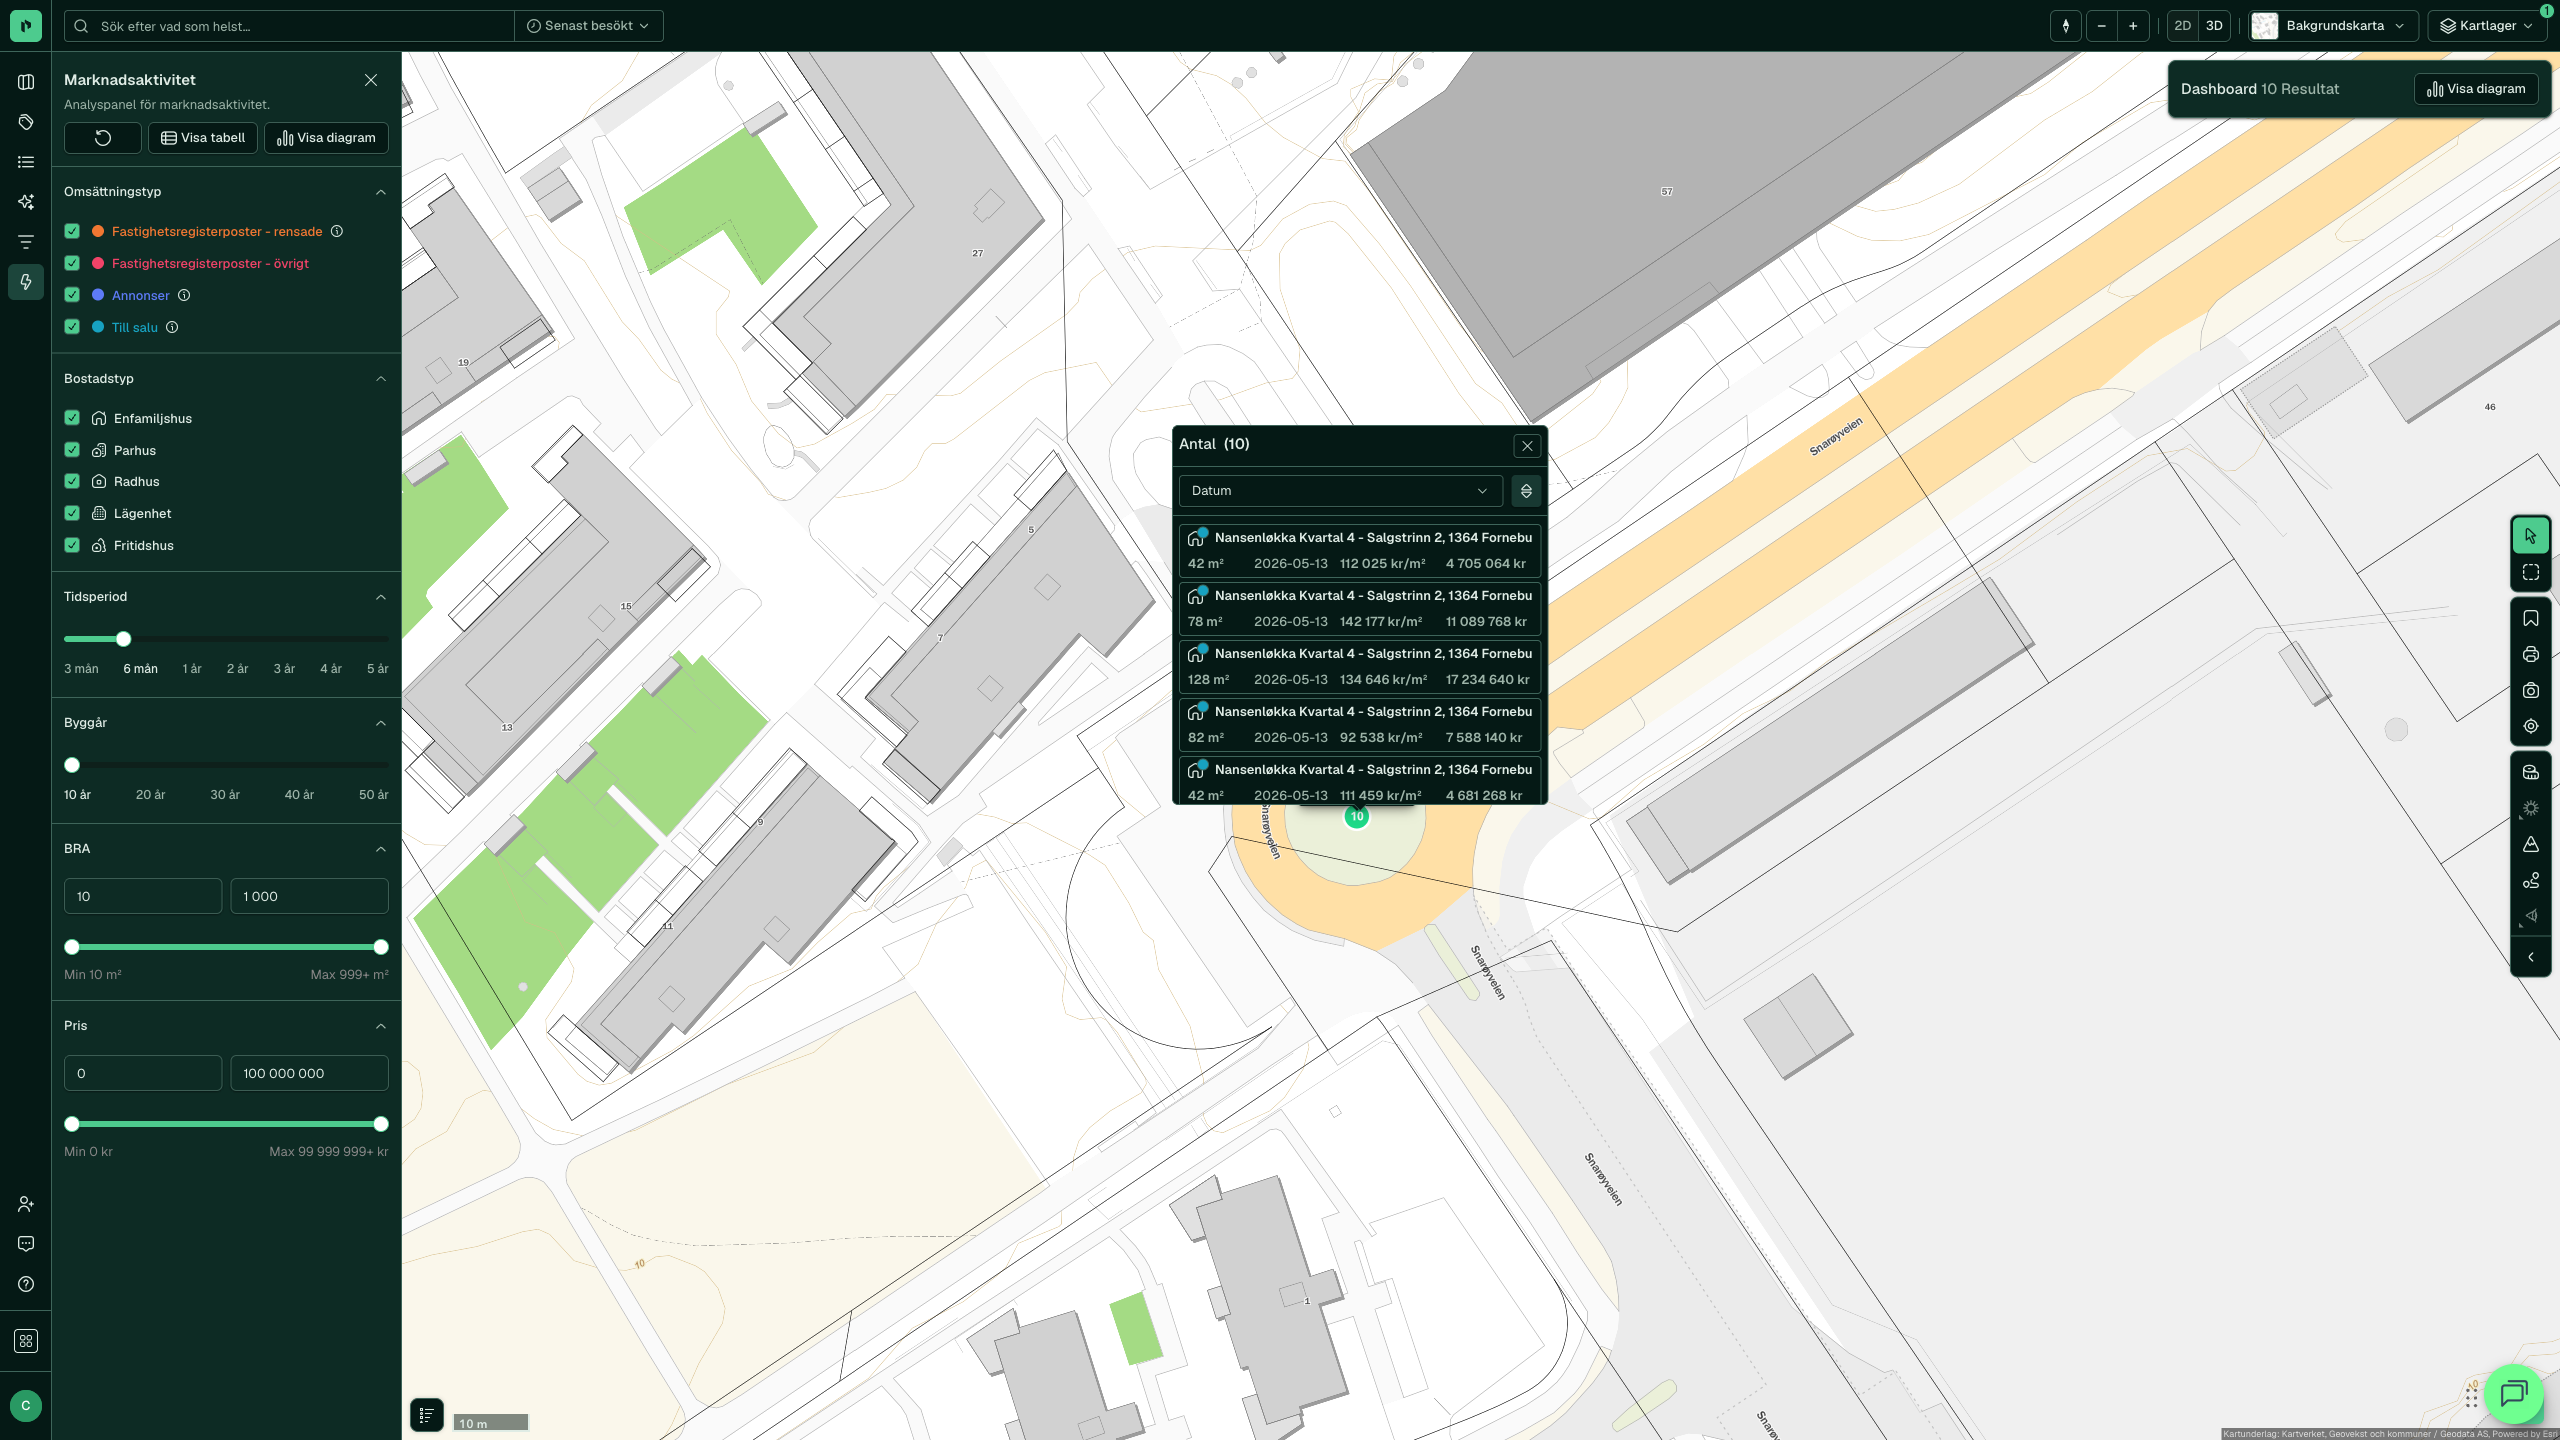Click the bookmark icon in right toolbar

[2530, 618]
